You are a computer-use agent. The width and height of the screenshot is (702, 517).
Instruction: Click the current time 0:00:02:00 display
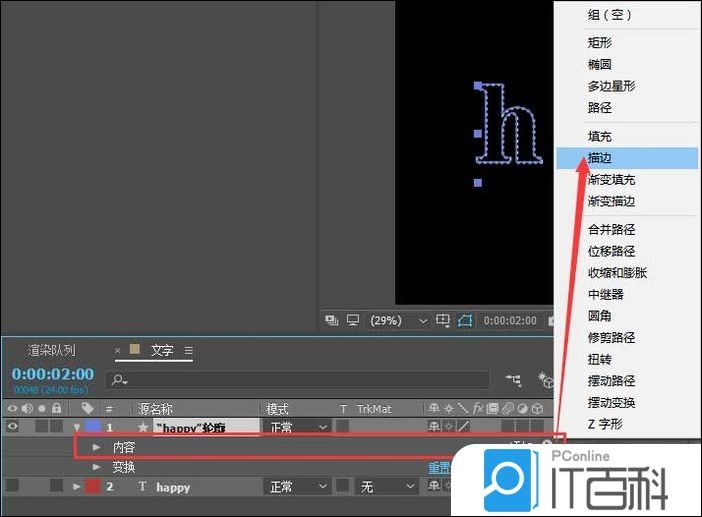pyautogui.click(x=52, y=374)
